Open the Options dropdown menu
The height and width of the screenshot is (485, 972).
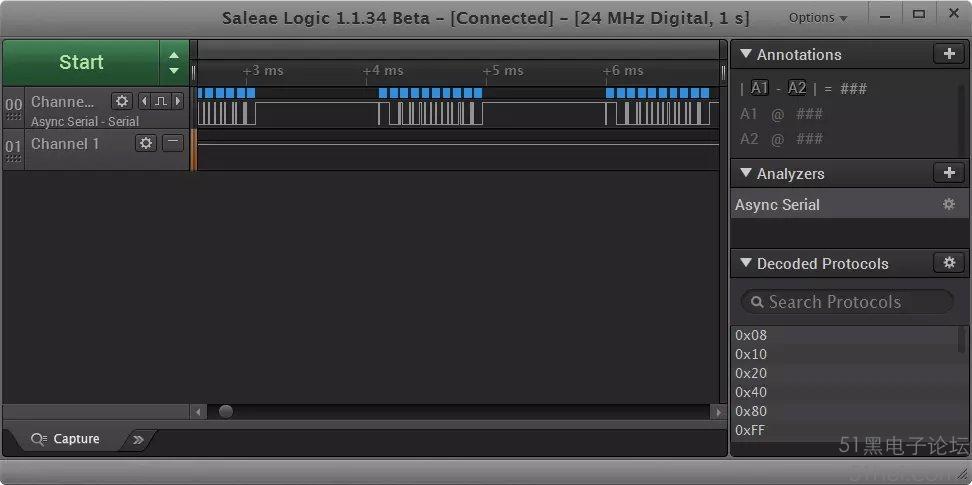[x=818, y=18]
